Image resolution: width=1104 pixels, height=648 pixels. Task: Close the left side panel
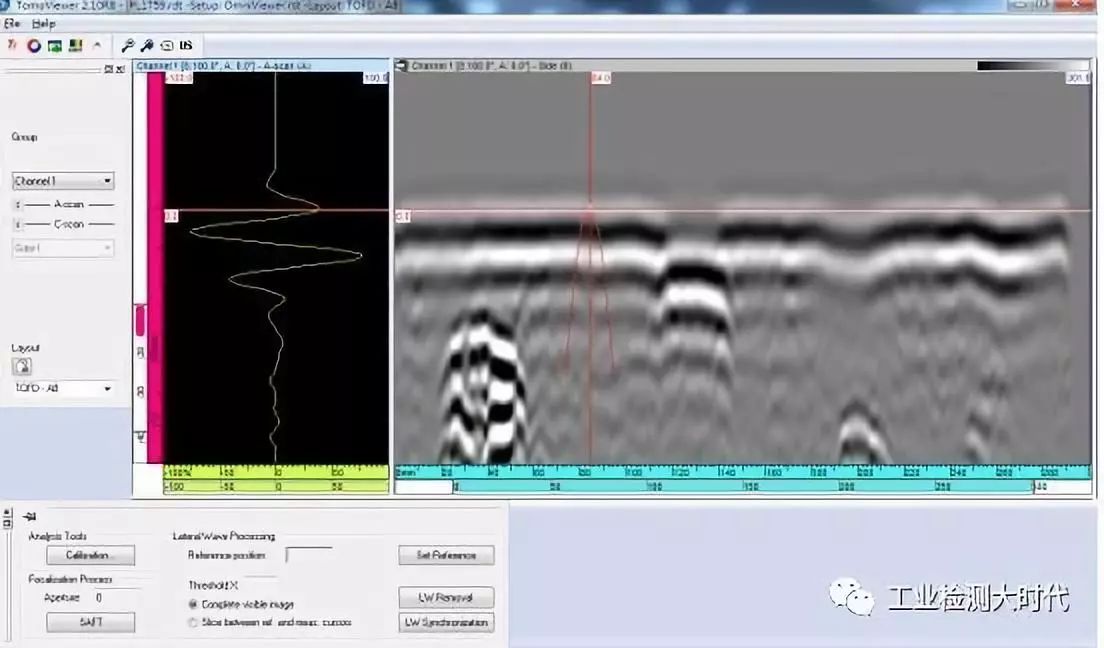120,68
